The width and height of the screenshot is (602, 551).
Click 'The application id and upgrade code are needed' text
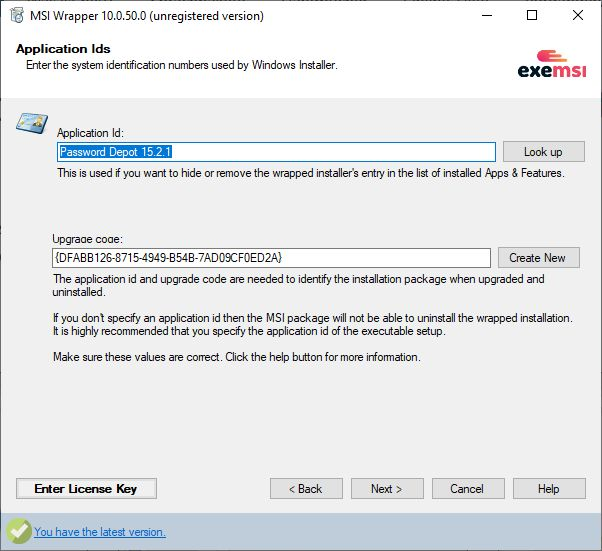pos(298,285)
